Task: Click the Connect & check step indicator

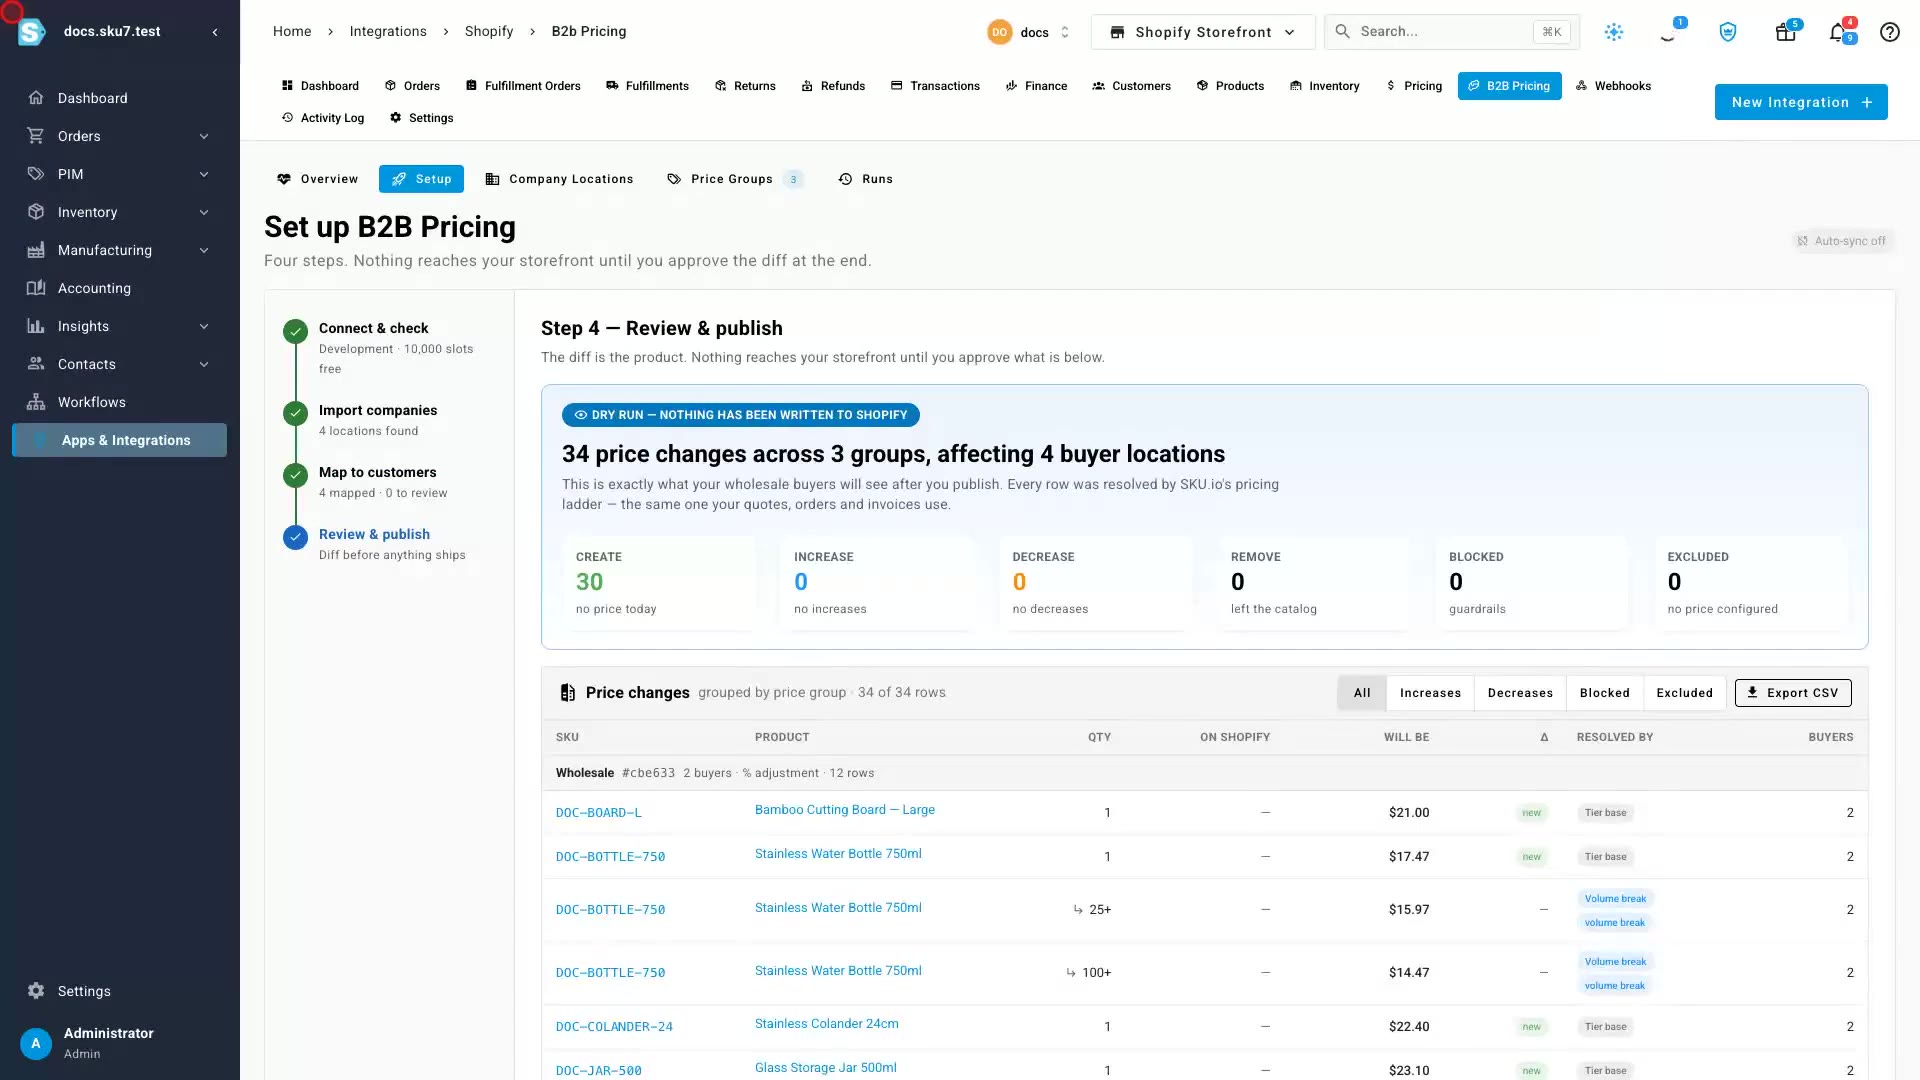Action: (295, 331)
